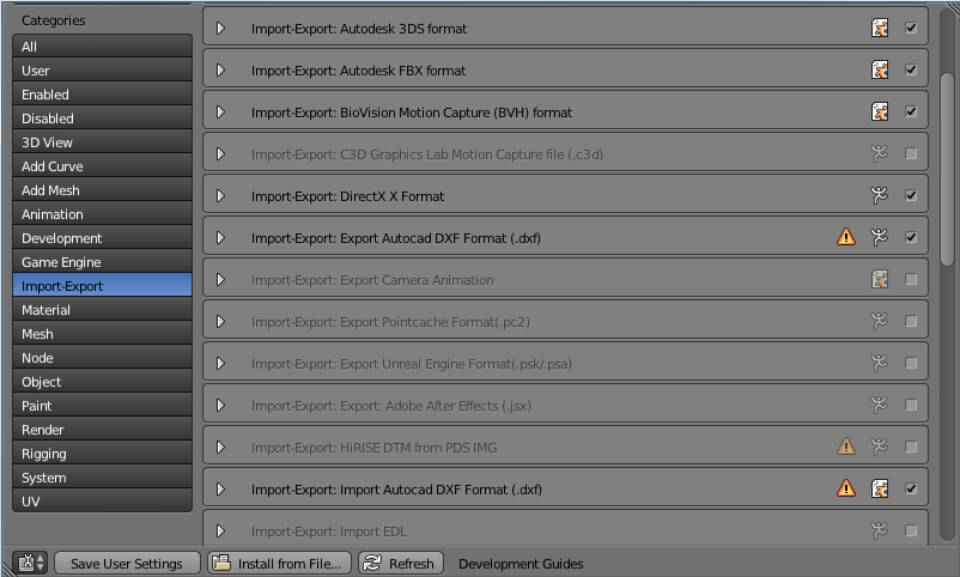Screen dimensions: 960x577
Task: Switch to the Rigging category
Action: (102, 454)
